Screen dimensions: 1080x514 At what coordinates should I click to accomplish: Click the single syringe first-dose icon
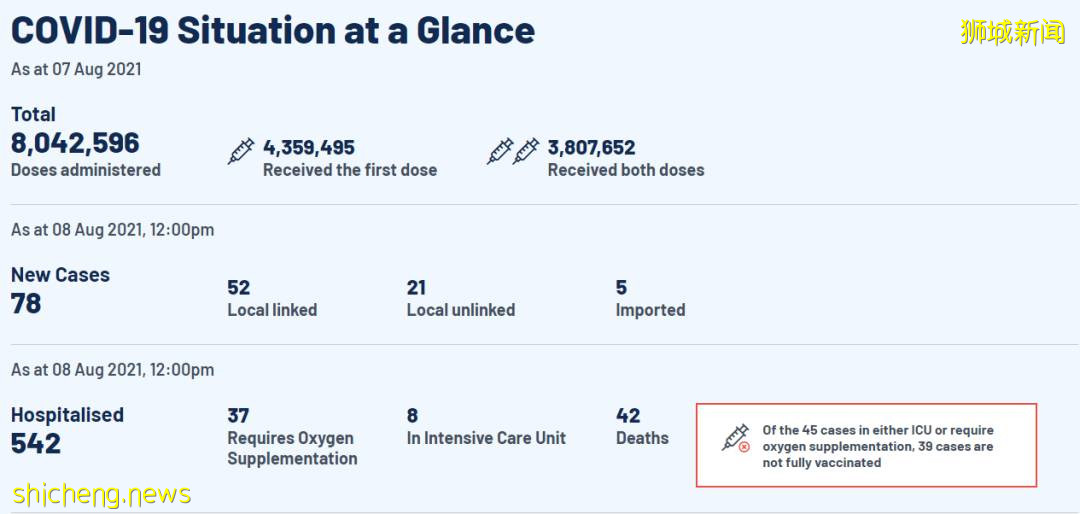(241, 151)
